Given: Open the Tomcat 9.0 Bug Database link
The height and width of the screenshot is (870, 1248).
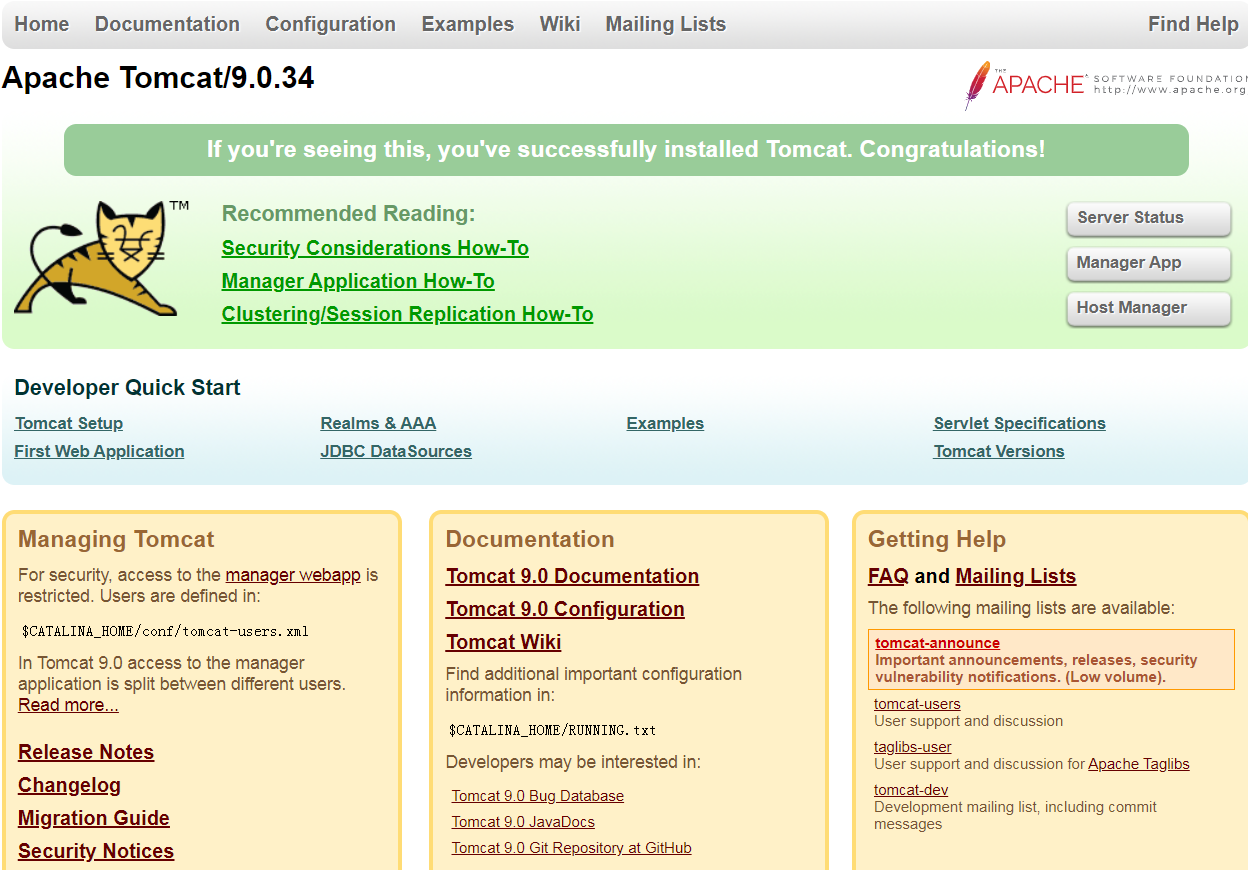Looking at the screenshot, I should 538,796.
